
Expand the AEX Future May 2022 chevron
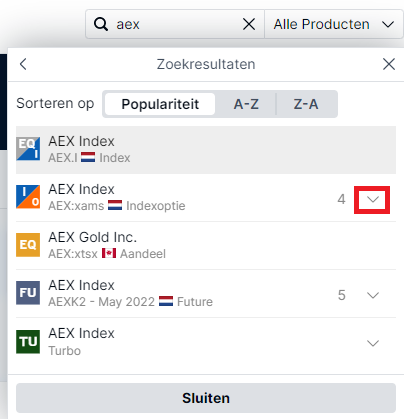373,295
